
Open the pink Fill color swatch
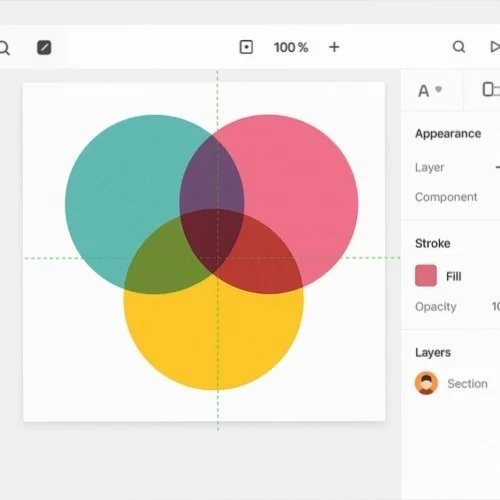coord(426,276)
